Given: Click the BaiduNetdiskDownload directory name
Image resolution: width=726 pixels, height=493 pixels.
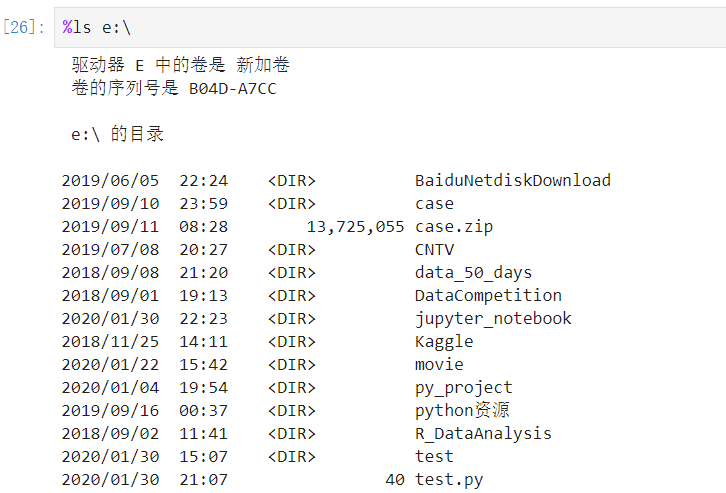Looking at the screenshot, I should click(513, 181).
